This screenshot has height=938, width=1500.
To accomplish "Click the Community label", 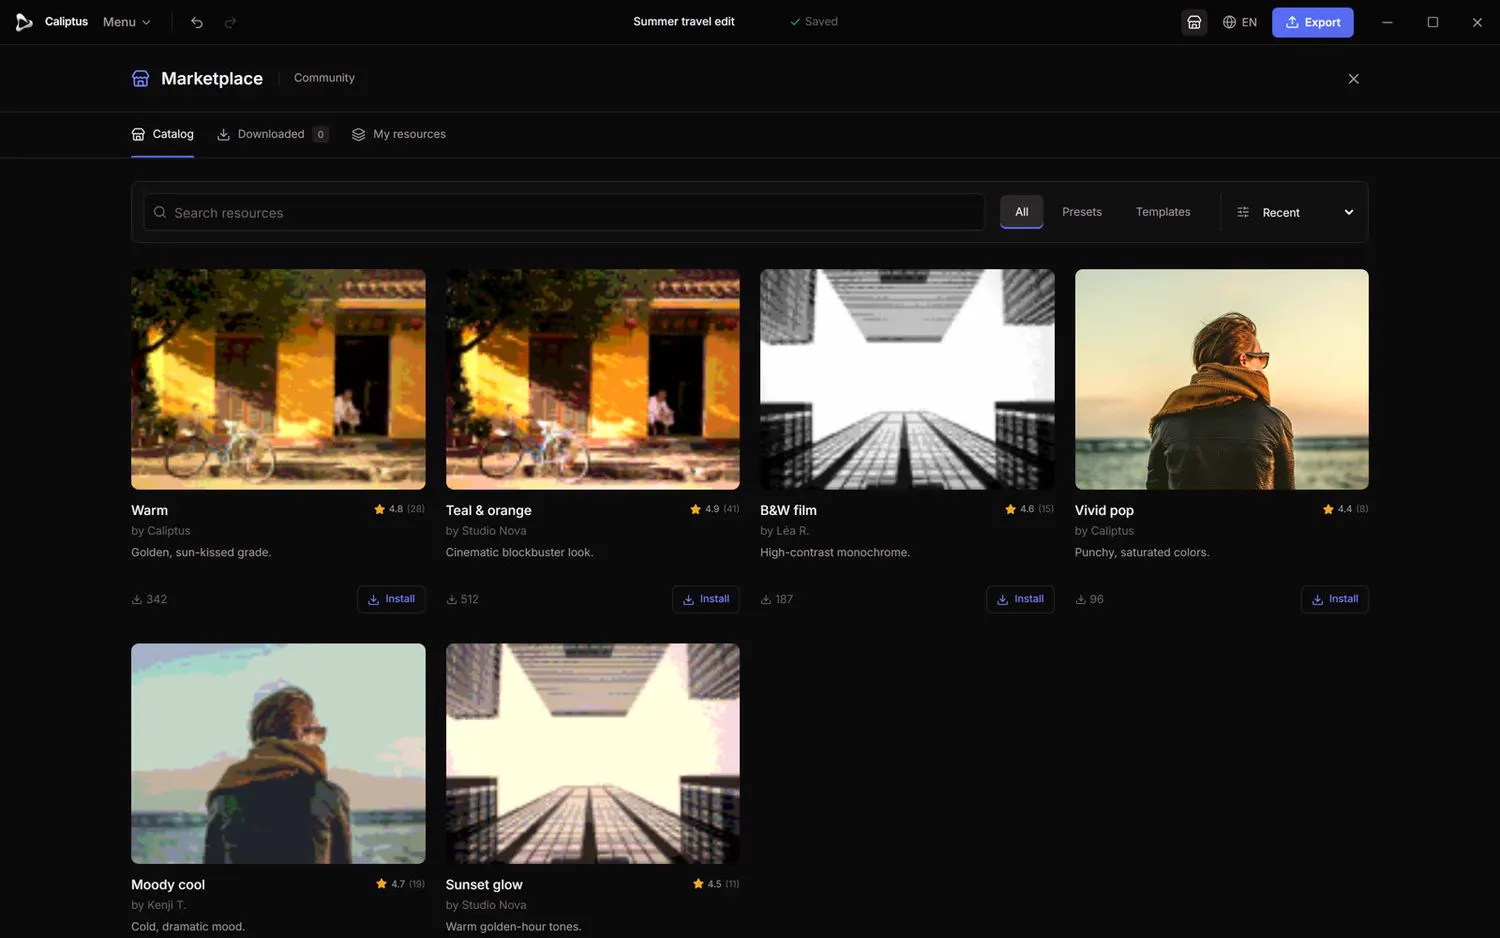I will tap(324, 78).
